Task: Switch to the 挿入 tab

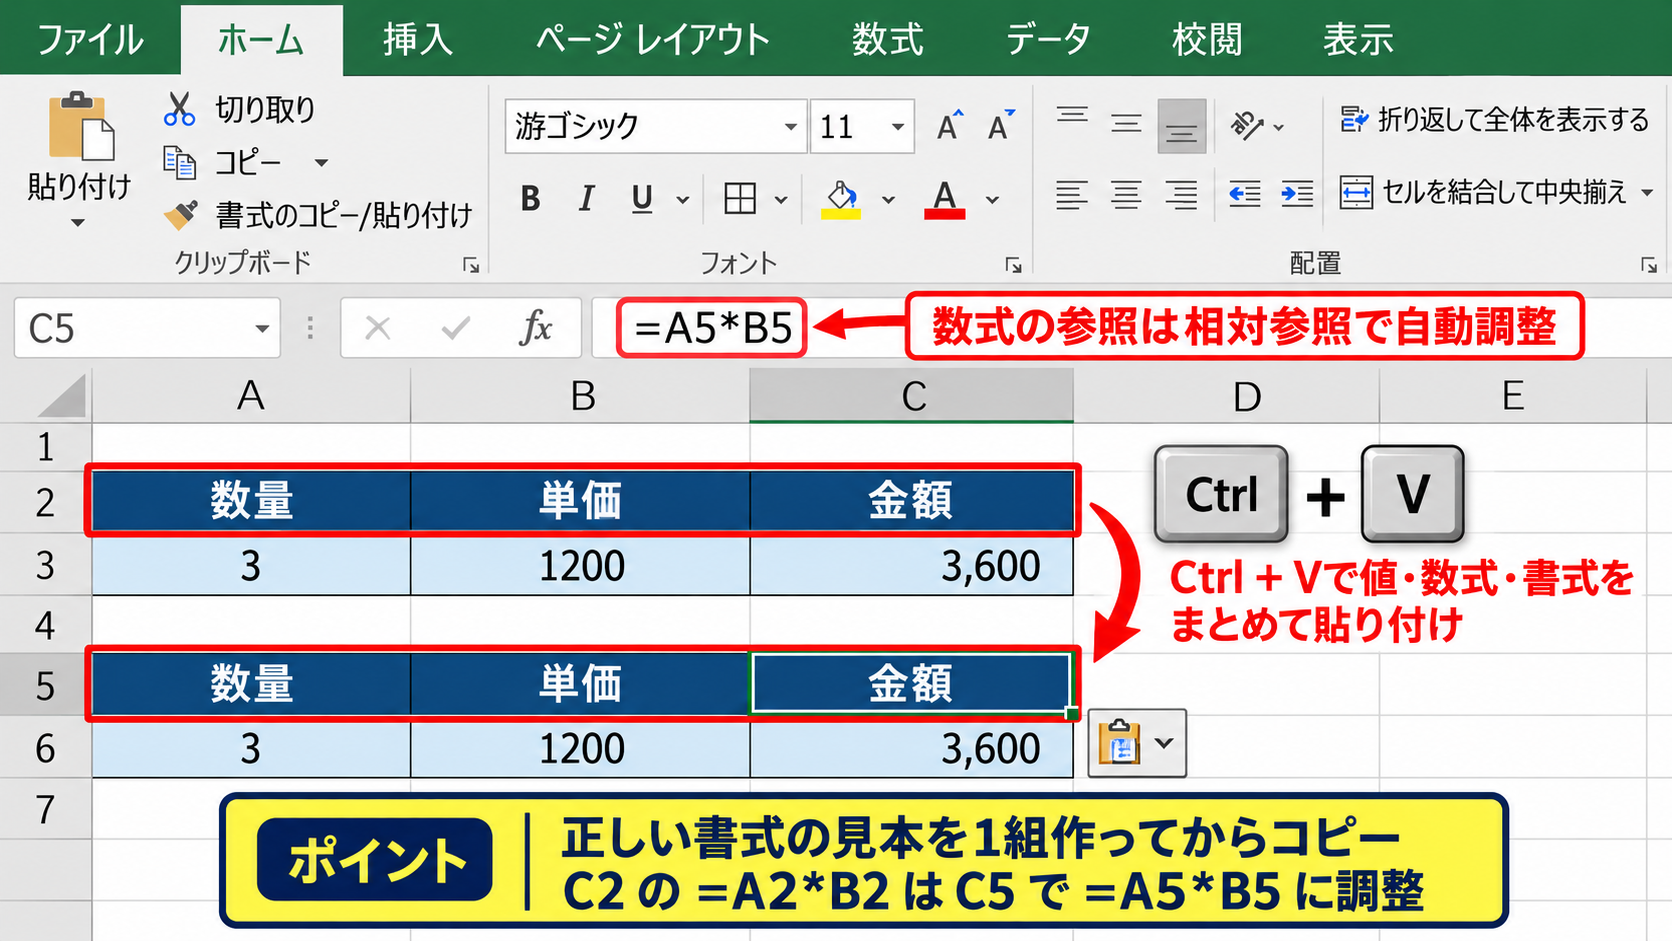Action: click(418, 40)
